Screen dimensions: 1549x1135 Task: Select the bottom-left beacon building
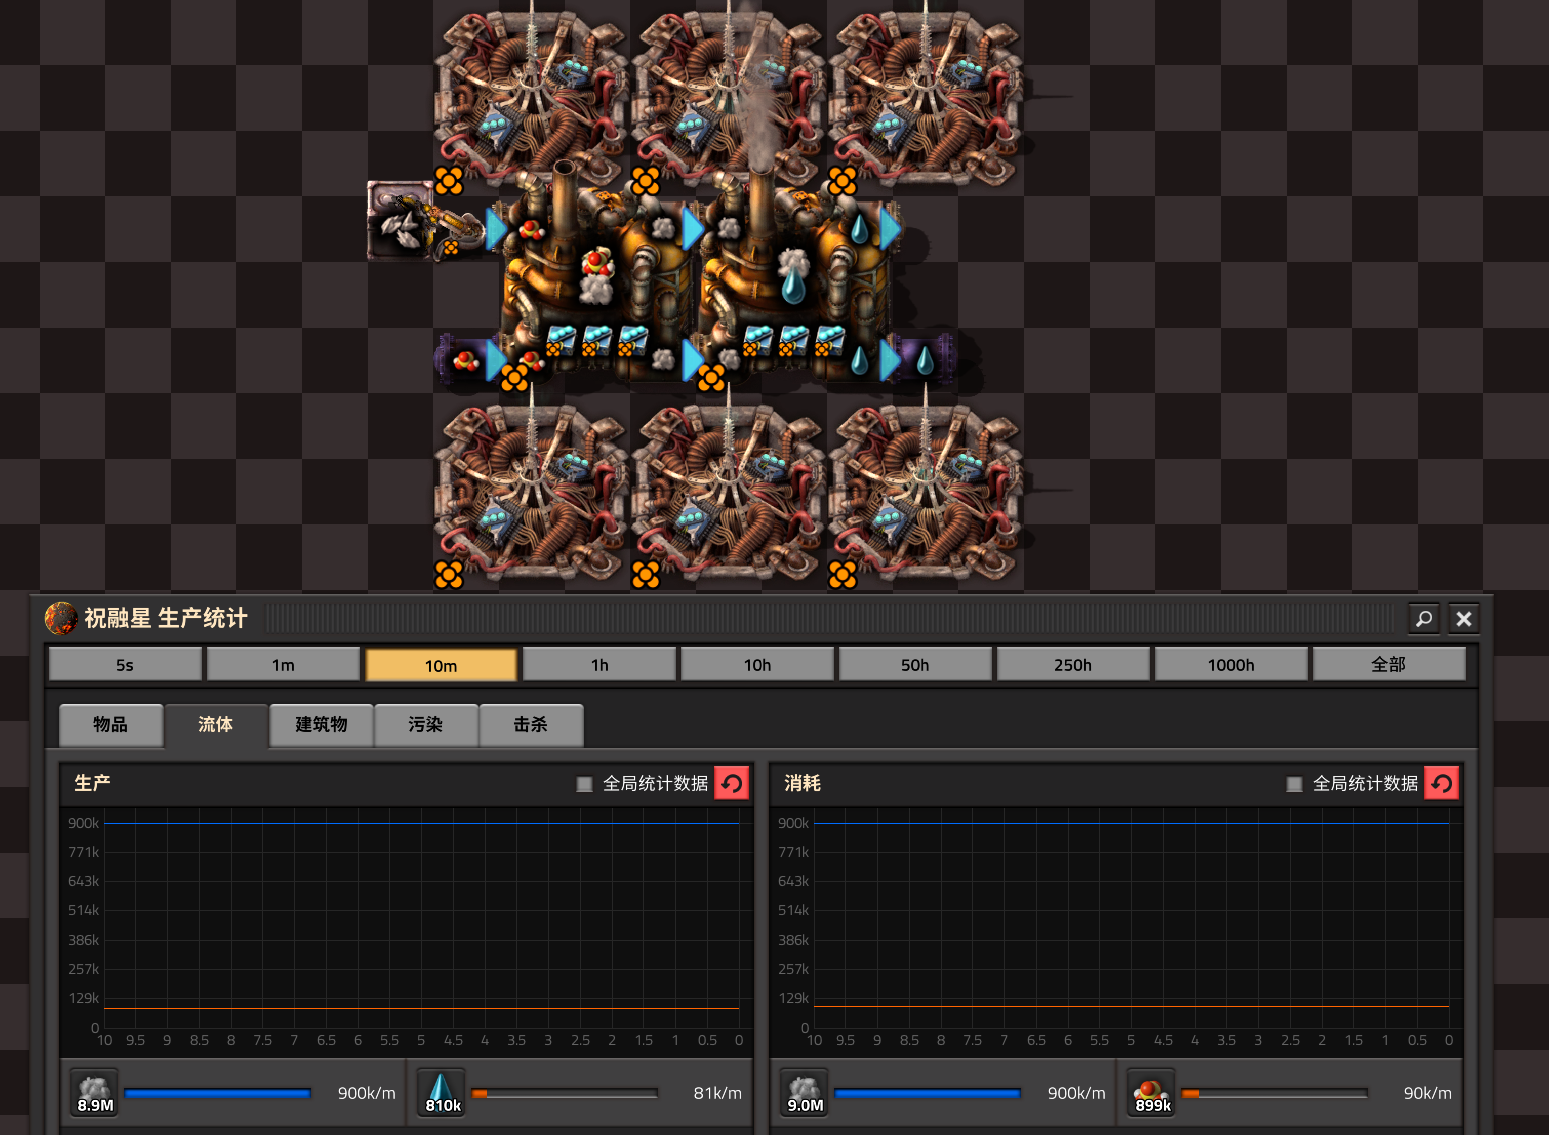click(531, 492)
